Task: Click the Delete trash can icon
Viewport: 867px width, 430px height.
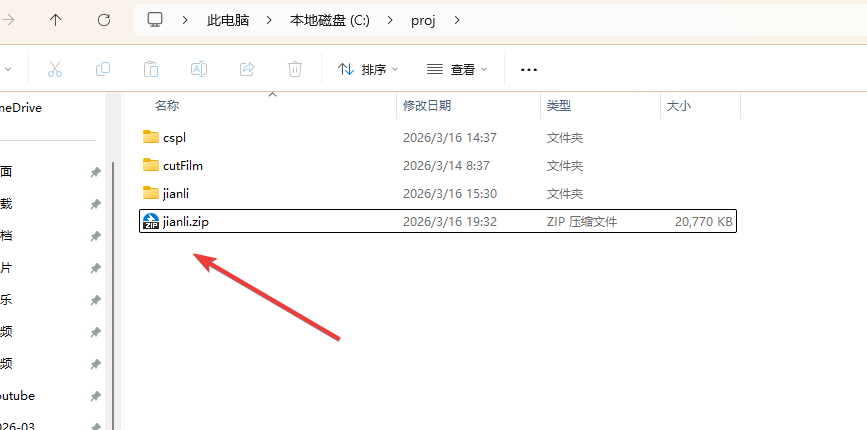Action: tap(295, 69)
